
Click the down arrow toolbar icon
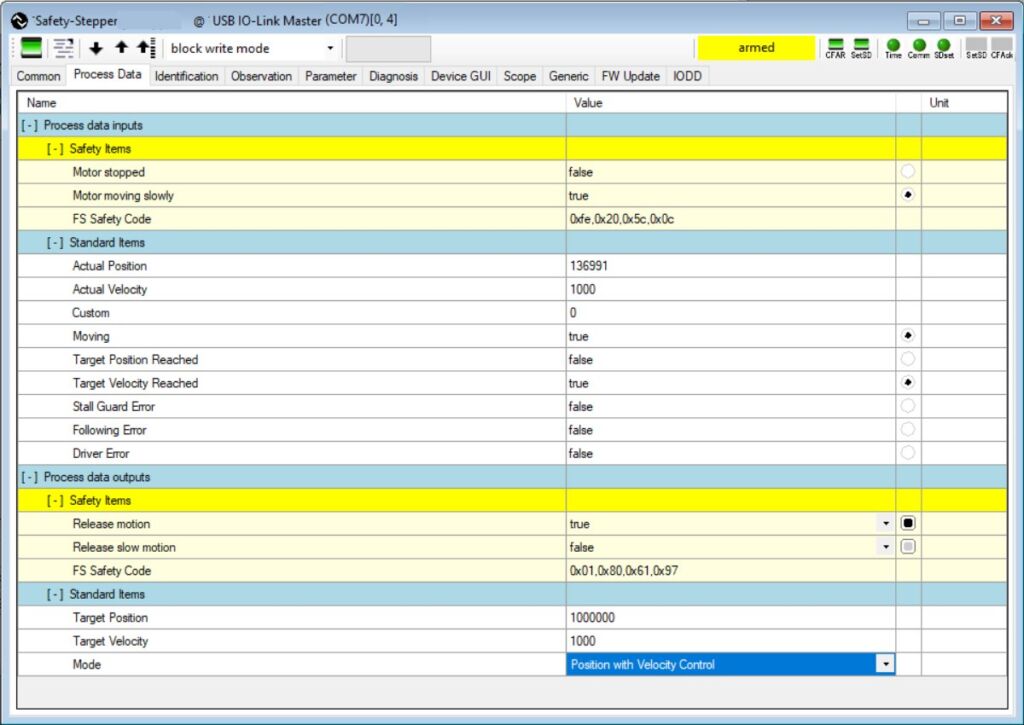coord(96,48)
